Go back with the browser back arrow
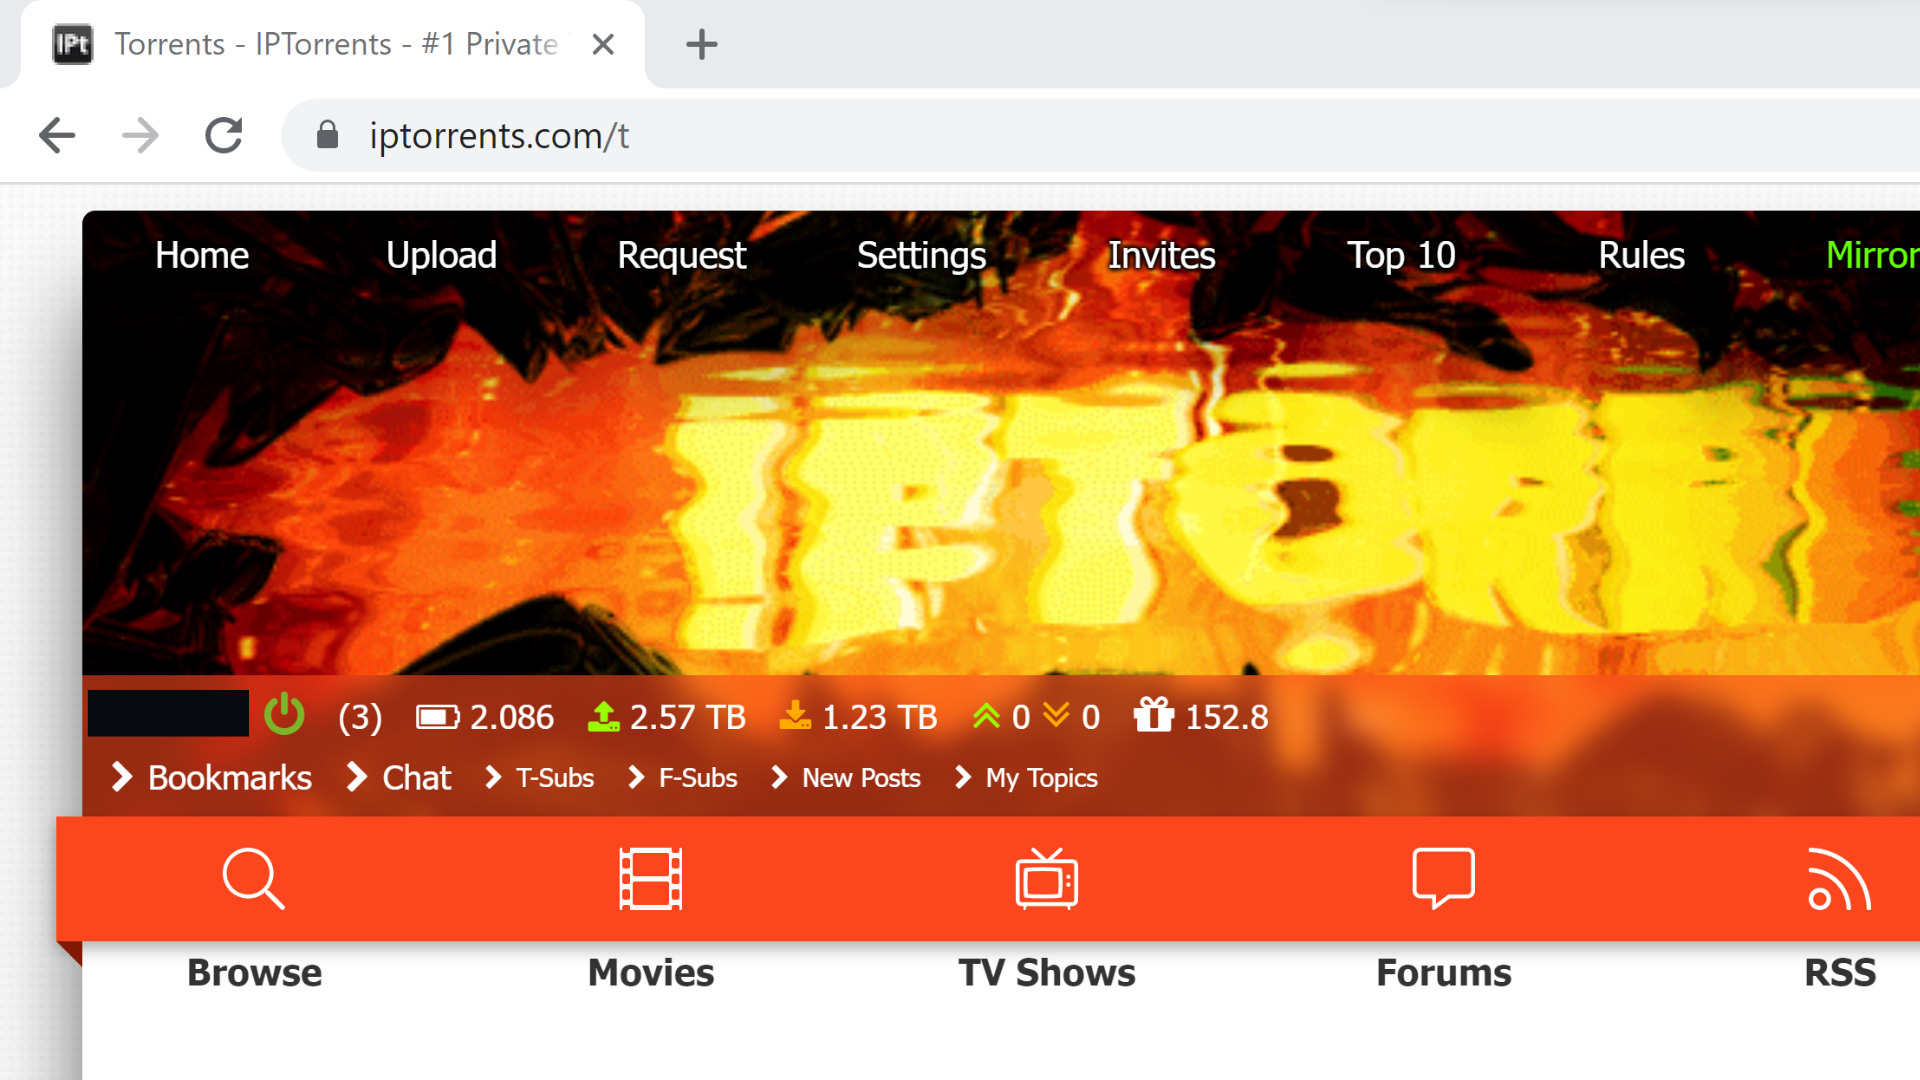 (57, 135)
